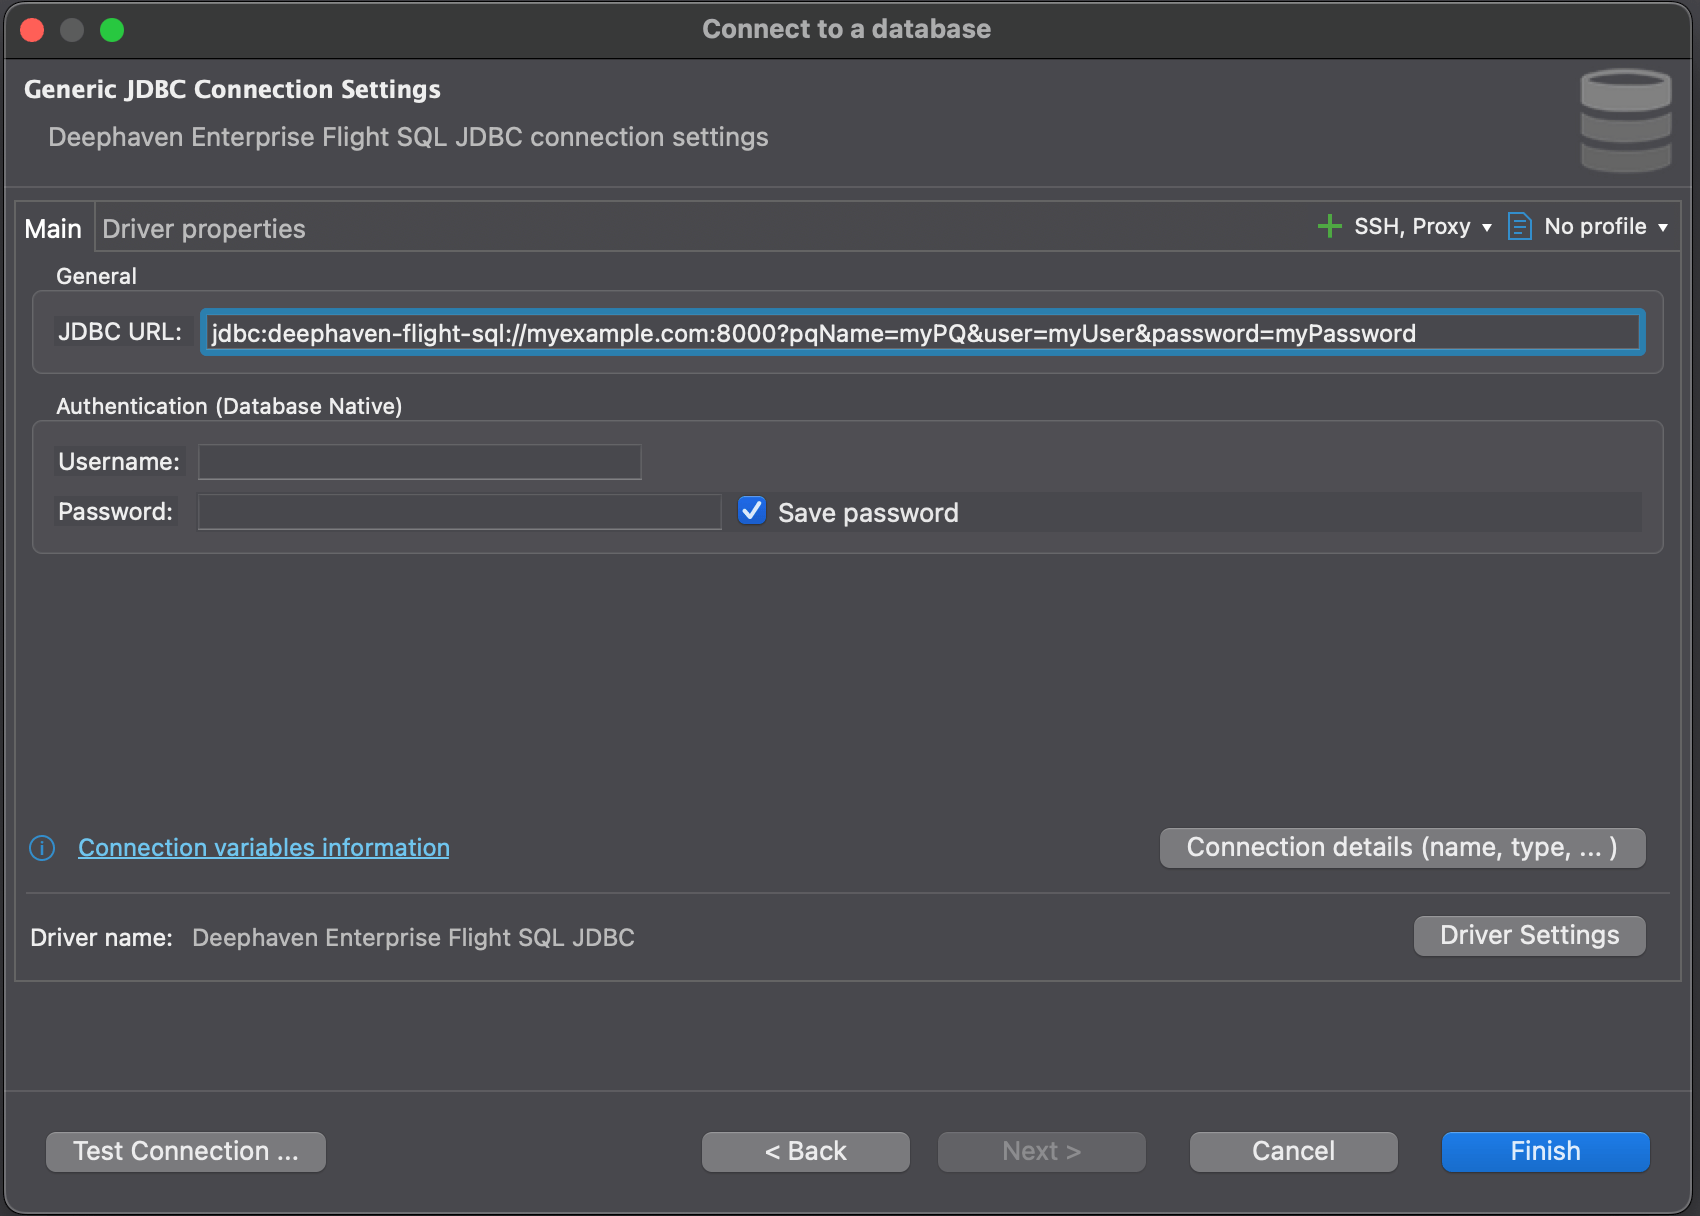Screen dimensions: 1700x1216
Task: Toggle the Save password checkbox
Action: (x=752, y=511)
